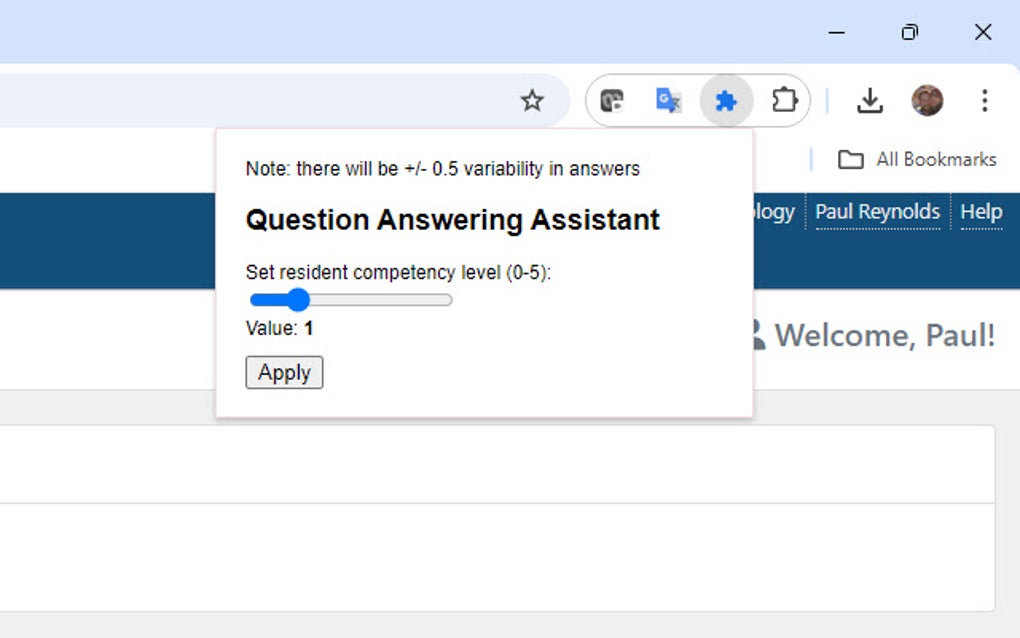
Task: Open the Chrome three-dot menu
Action: click(985, 100)
